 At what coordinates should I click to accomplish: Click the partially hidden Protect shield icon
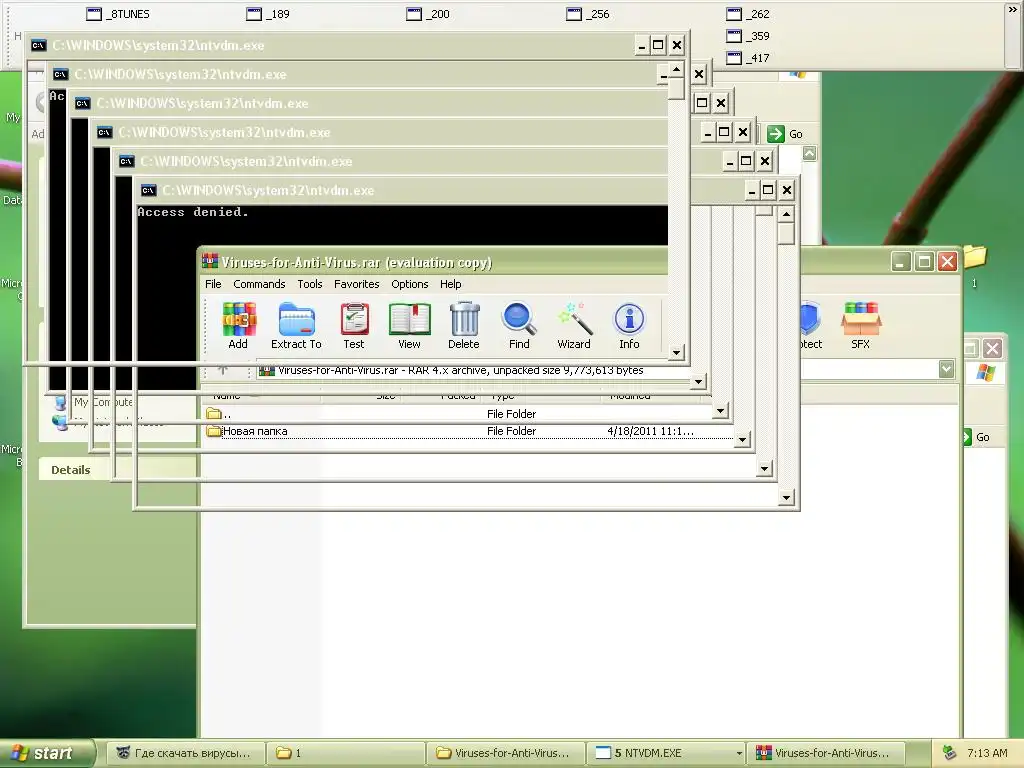810,325
